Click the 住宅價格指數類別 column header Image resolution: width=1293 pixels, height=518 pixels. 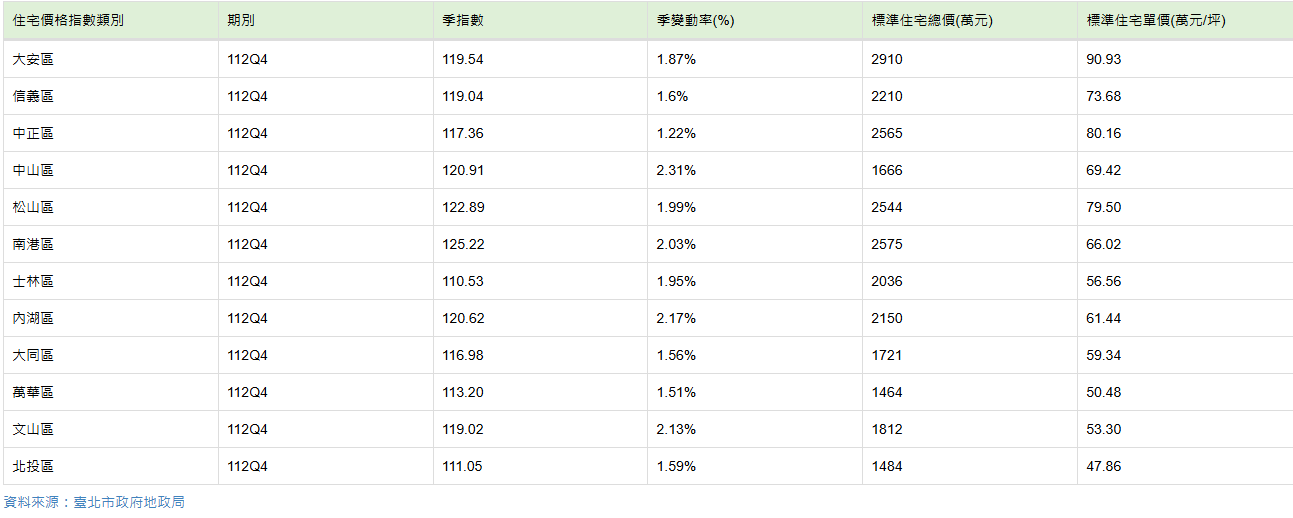tap(69, 21)
